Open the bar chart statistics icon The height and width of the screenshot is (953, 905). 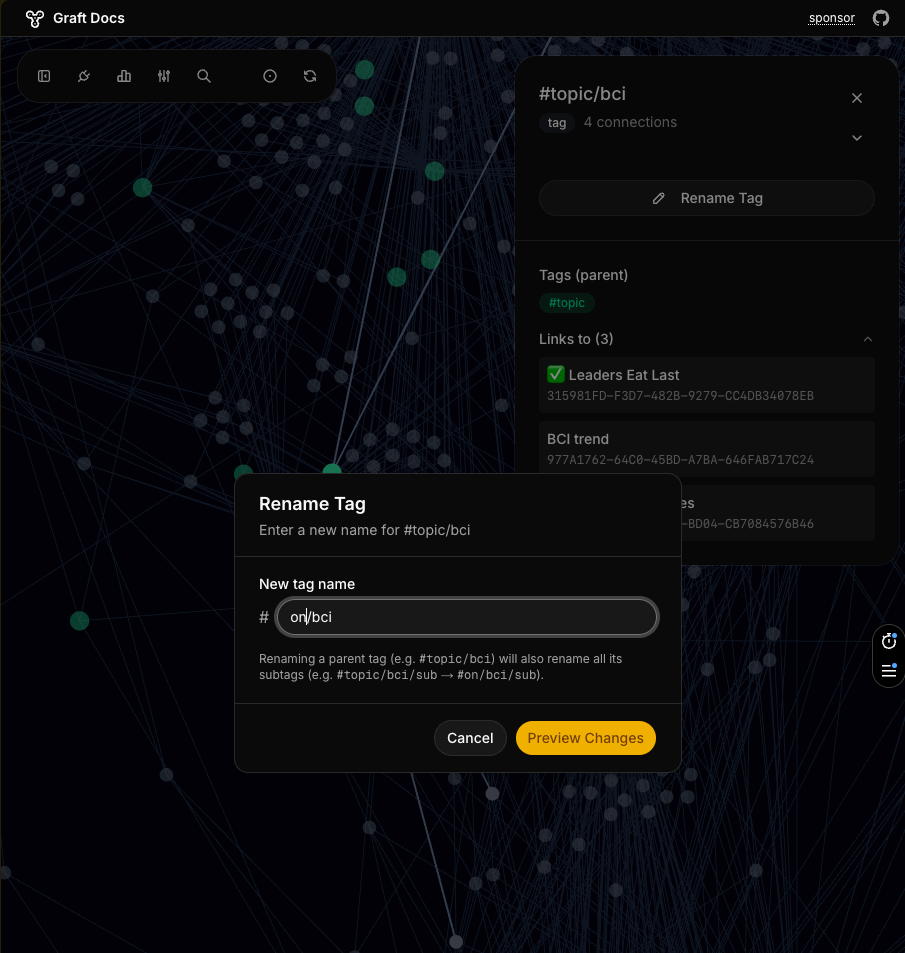click(x=123, y=76)
